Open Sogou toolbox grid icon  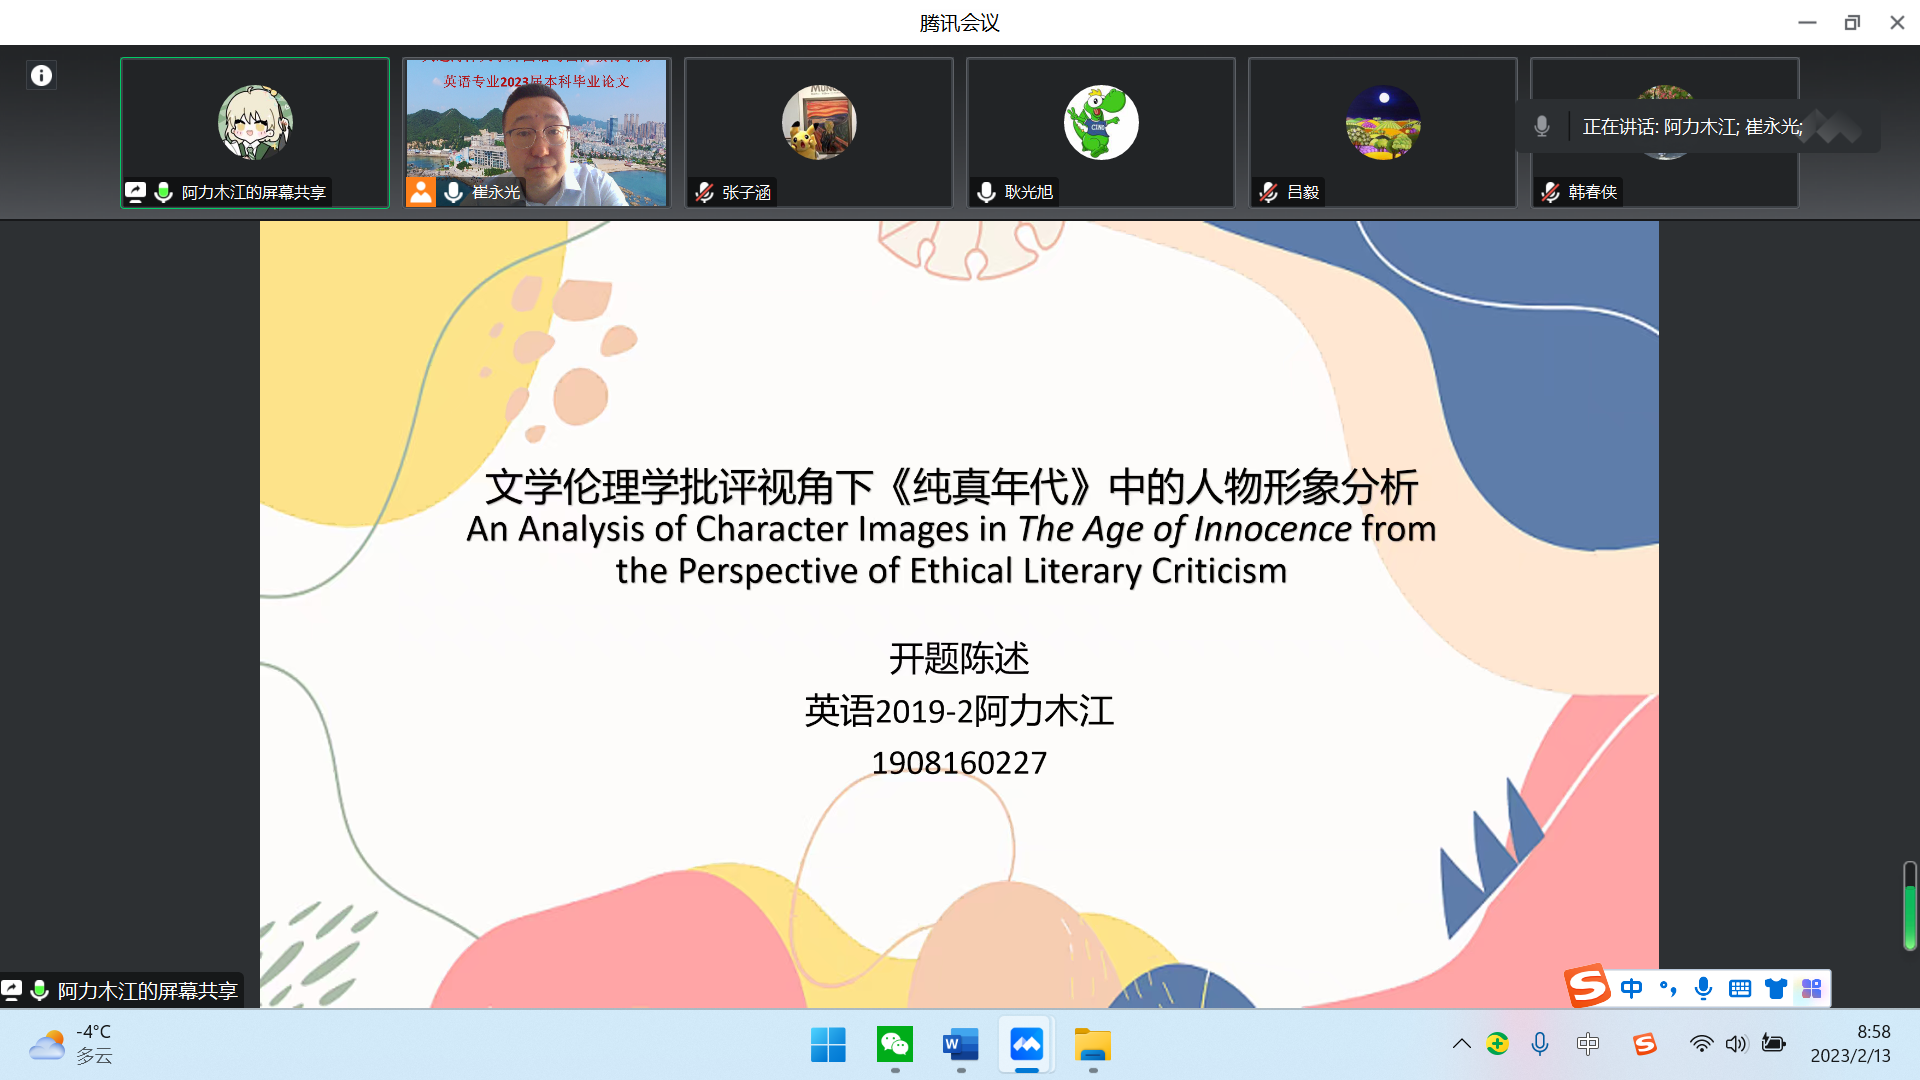pos(1811,989)
